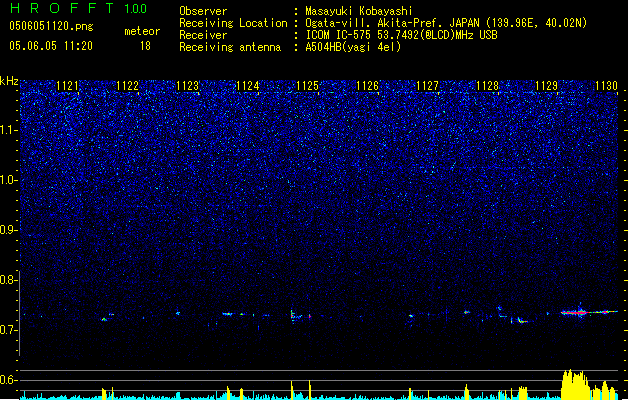Click the large yellow amplitude peak at right
This screenshot has height=400, width=629.
coord(574,384)
